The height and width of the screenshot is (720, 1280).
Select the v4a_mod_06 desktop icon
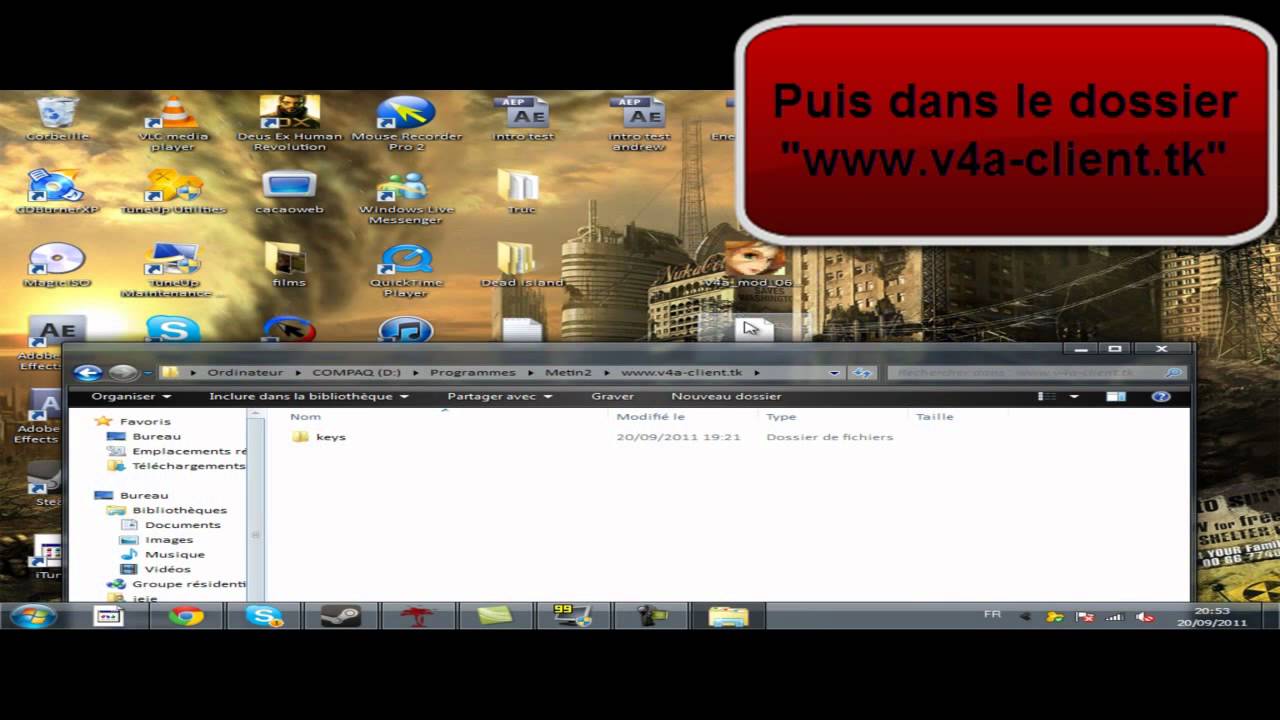[750, 265]
